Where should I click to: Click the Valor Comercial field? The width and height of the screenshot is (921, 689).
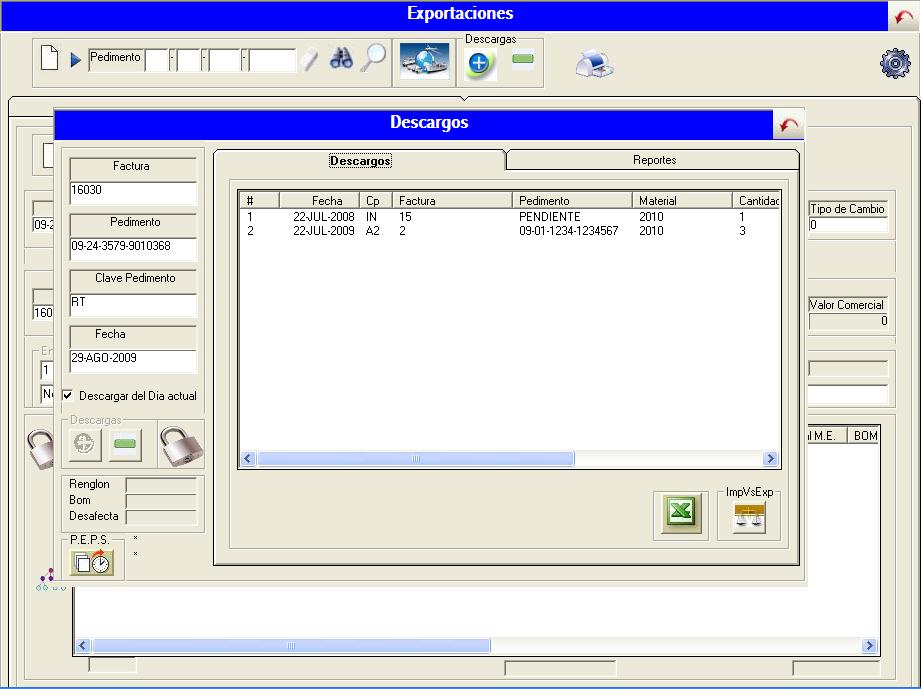(x=848, y=321)
